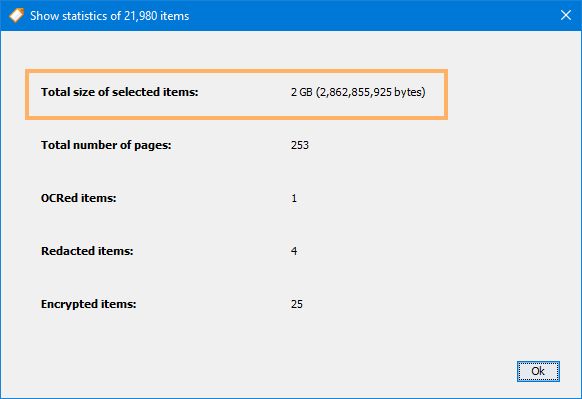Click the redacted items value 4
Image resolution: width=582 pixels, height=399 pixels.
(x=294, y=251)
